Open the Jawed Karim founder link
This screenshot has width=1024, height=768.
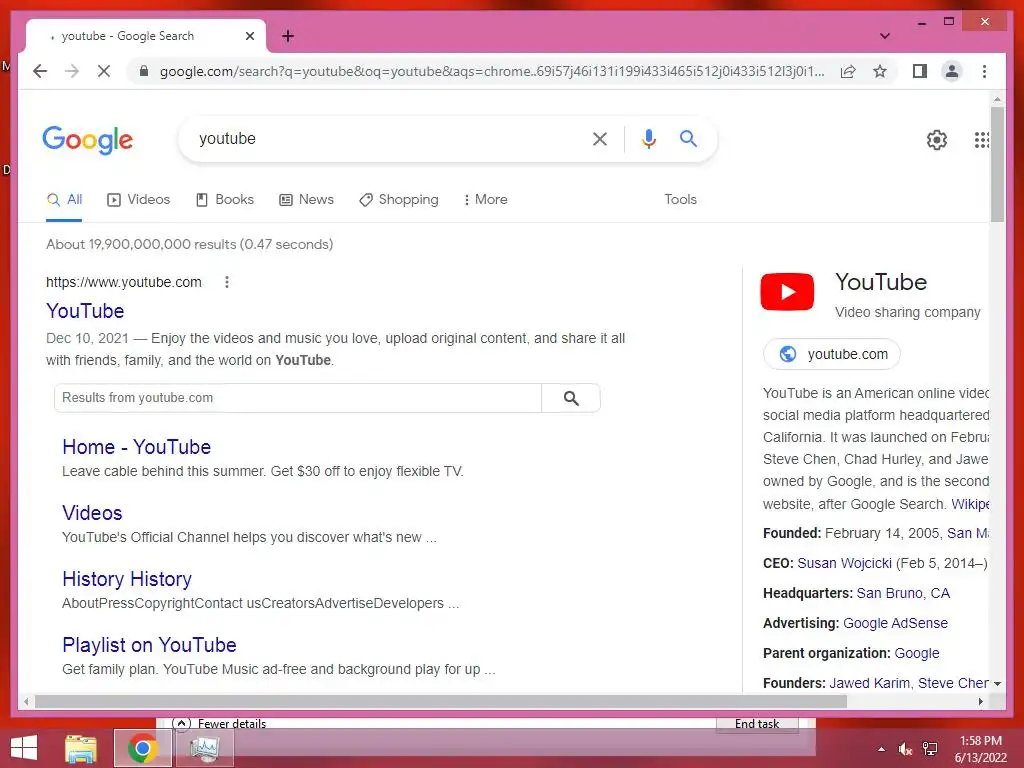(x=869, y=683)
